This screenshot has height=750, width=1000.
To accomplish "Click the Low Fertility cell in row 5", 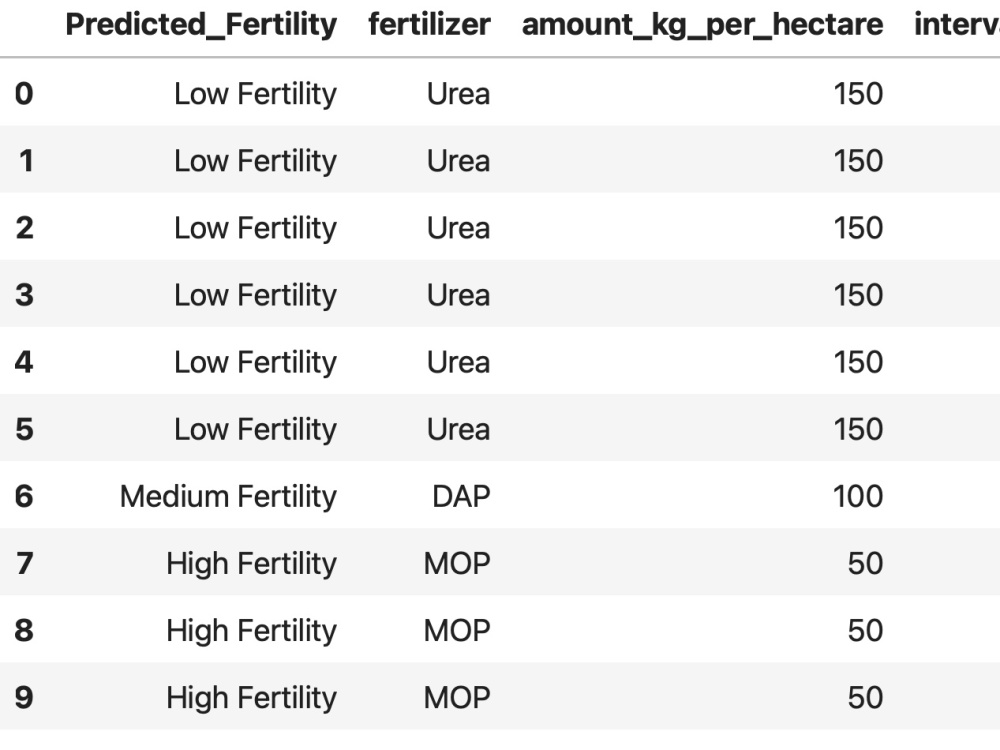I will click(x=255, y=430).
